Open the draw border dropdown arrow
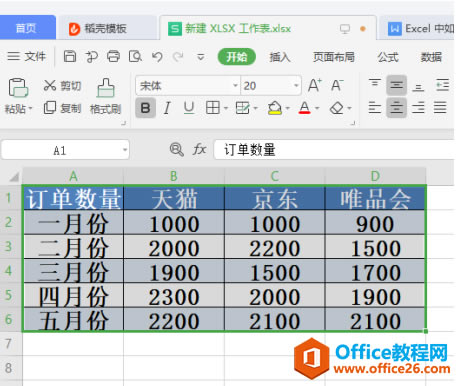This screenshot has height=386, width=457. tap(256, 108)
